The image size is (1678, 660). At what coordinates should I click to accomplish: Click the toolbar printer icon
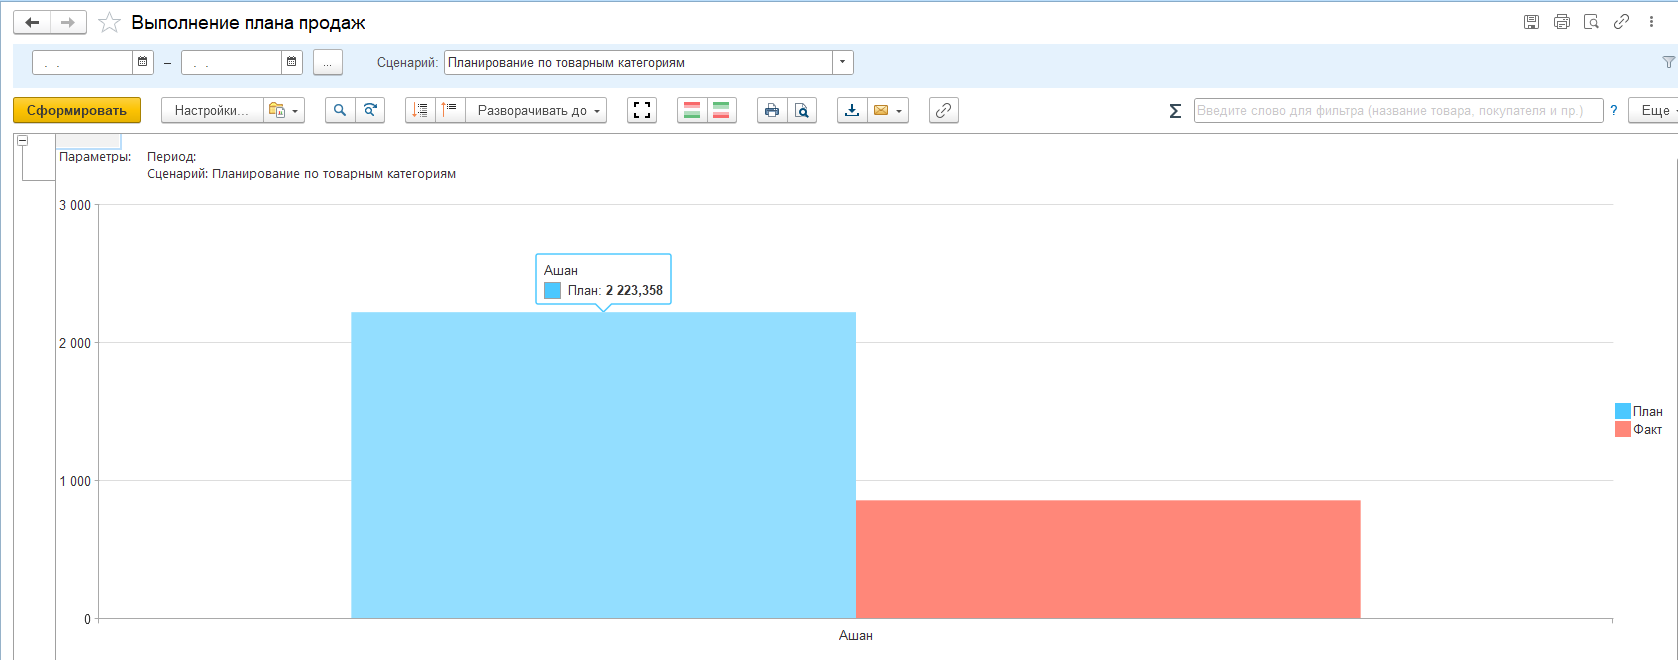pyautogui.click(x=772, y=110)
